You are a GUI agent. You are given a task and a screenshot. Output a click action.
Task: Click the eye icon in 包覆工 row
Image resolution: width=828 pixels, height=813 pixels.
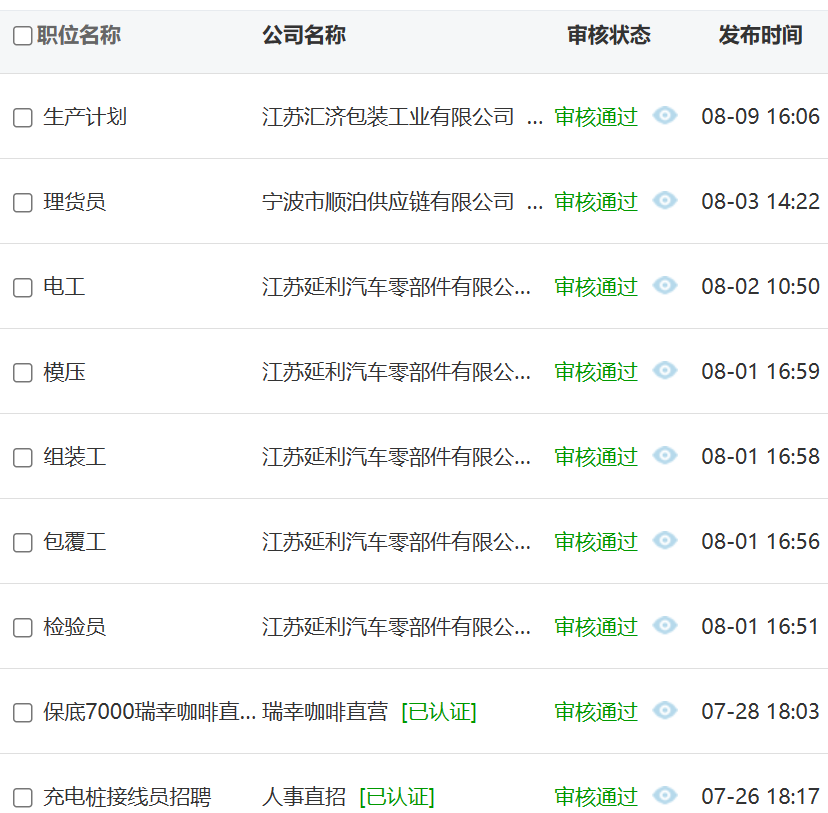click(x=664, y=541)
